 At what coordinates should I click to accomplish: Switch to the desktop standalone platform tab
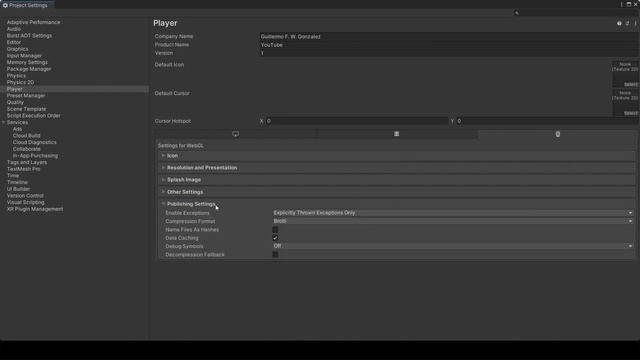(236, 134)
